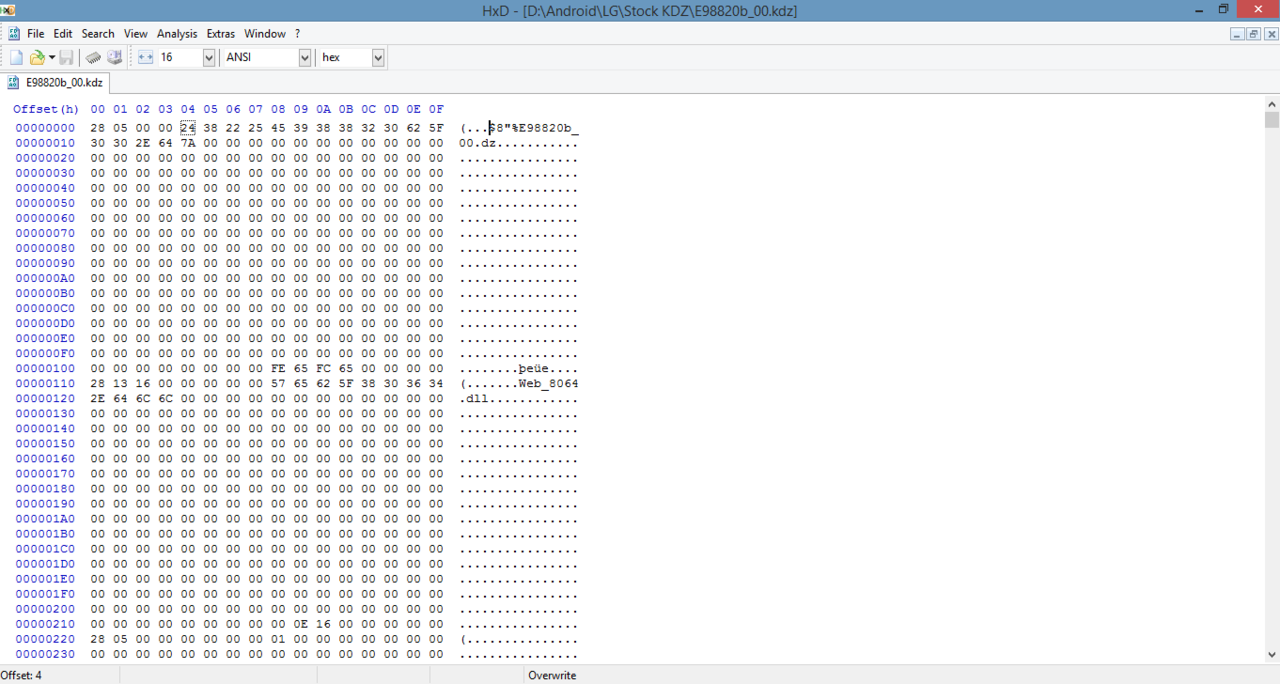
Task: Click column header 0F
Action: 436,109
